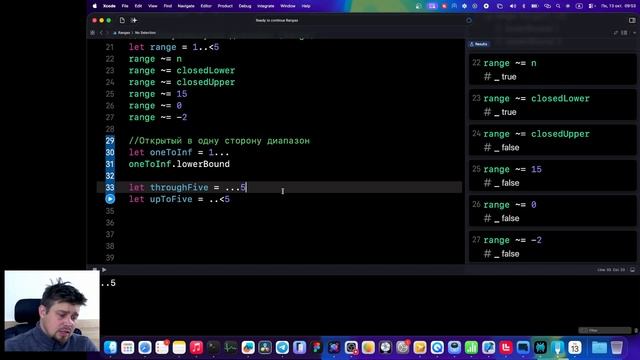Open the Debug menu

245,6
